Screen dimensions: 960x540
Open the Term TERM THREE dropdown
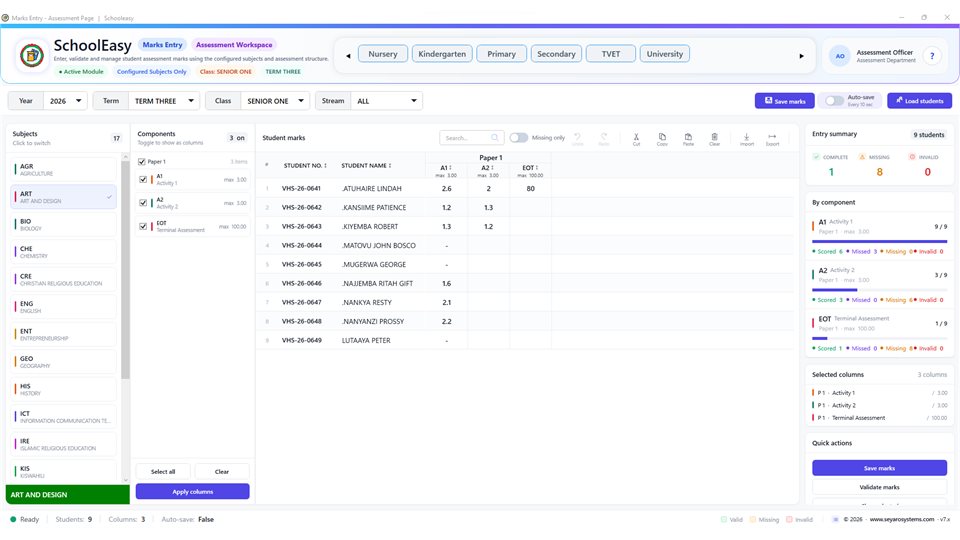(x=163, y=101)
